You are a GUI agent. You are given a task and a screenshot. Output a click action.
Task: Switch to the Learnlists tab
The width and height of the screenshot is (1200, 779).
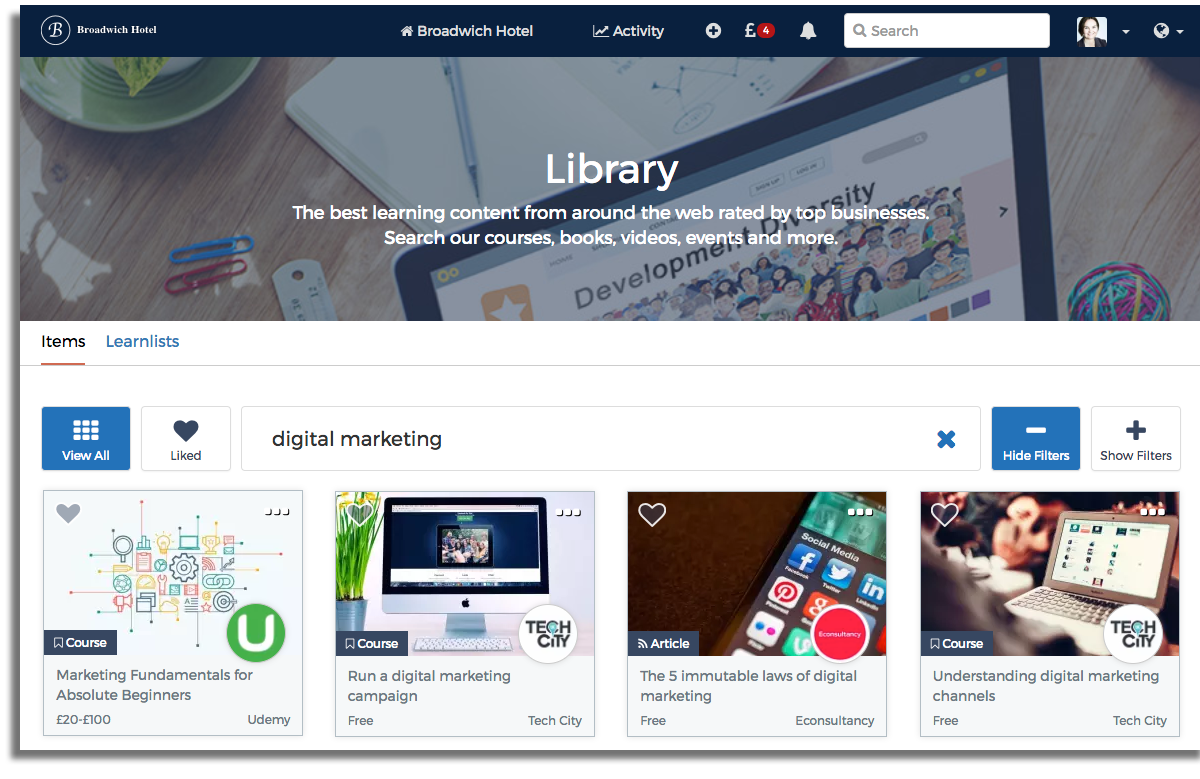pos(142,341)
